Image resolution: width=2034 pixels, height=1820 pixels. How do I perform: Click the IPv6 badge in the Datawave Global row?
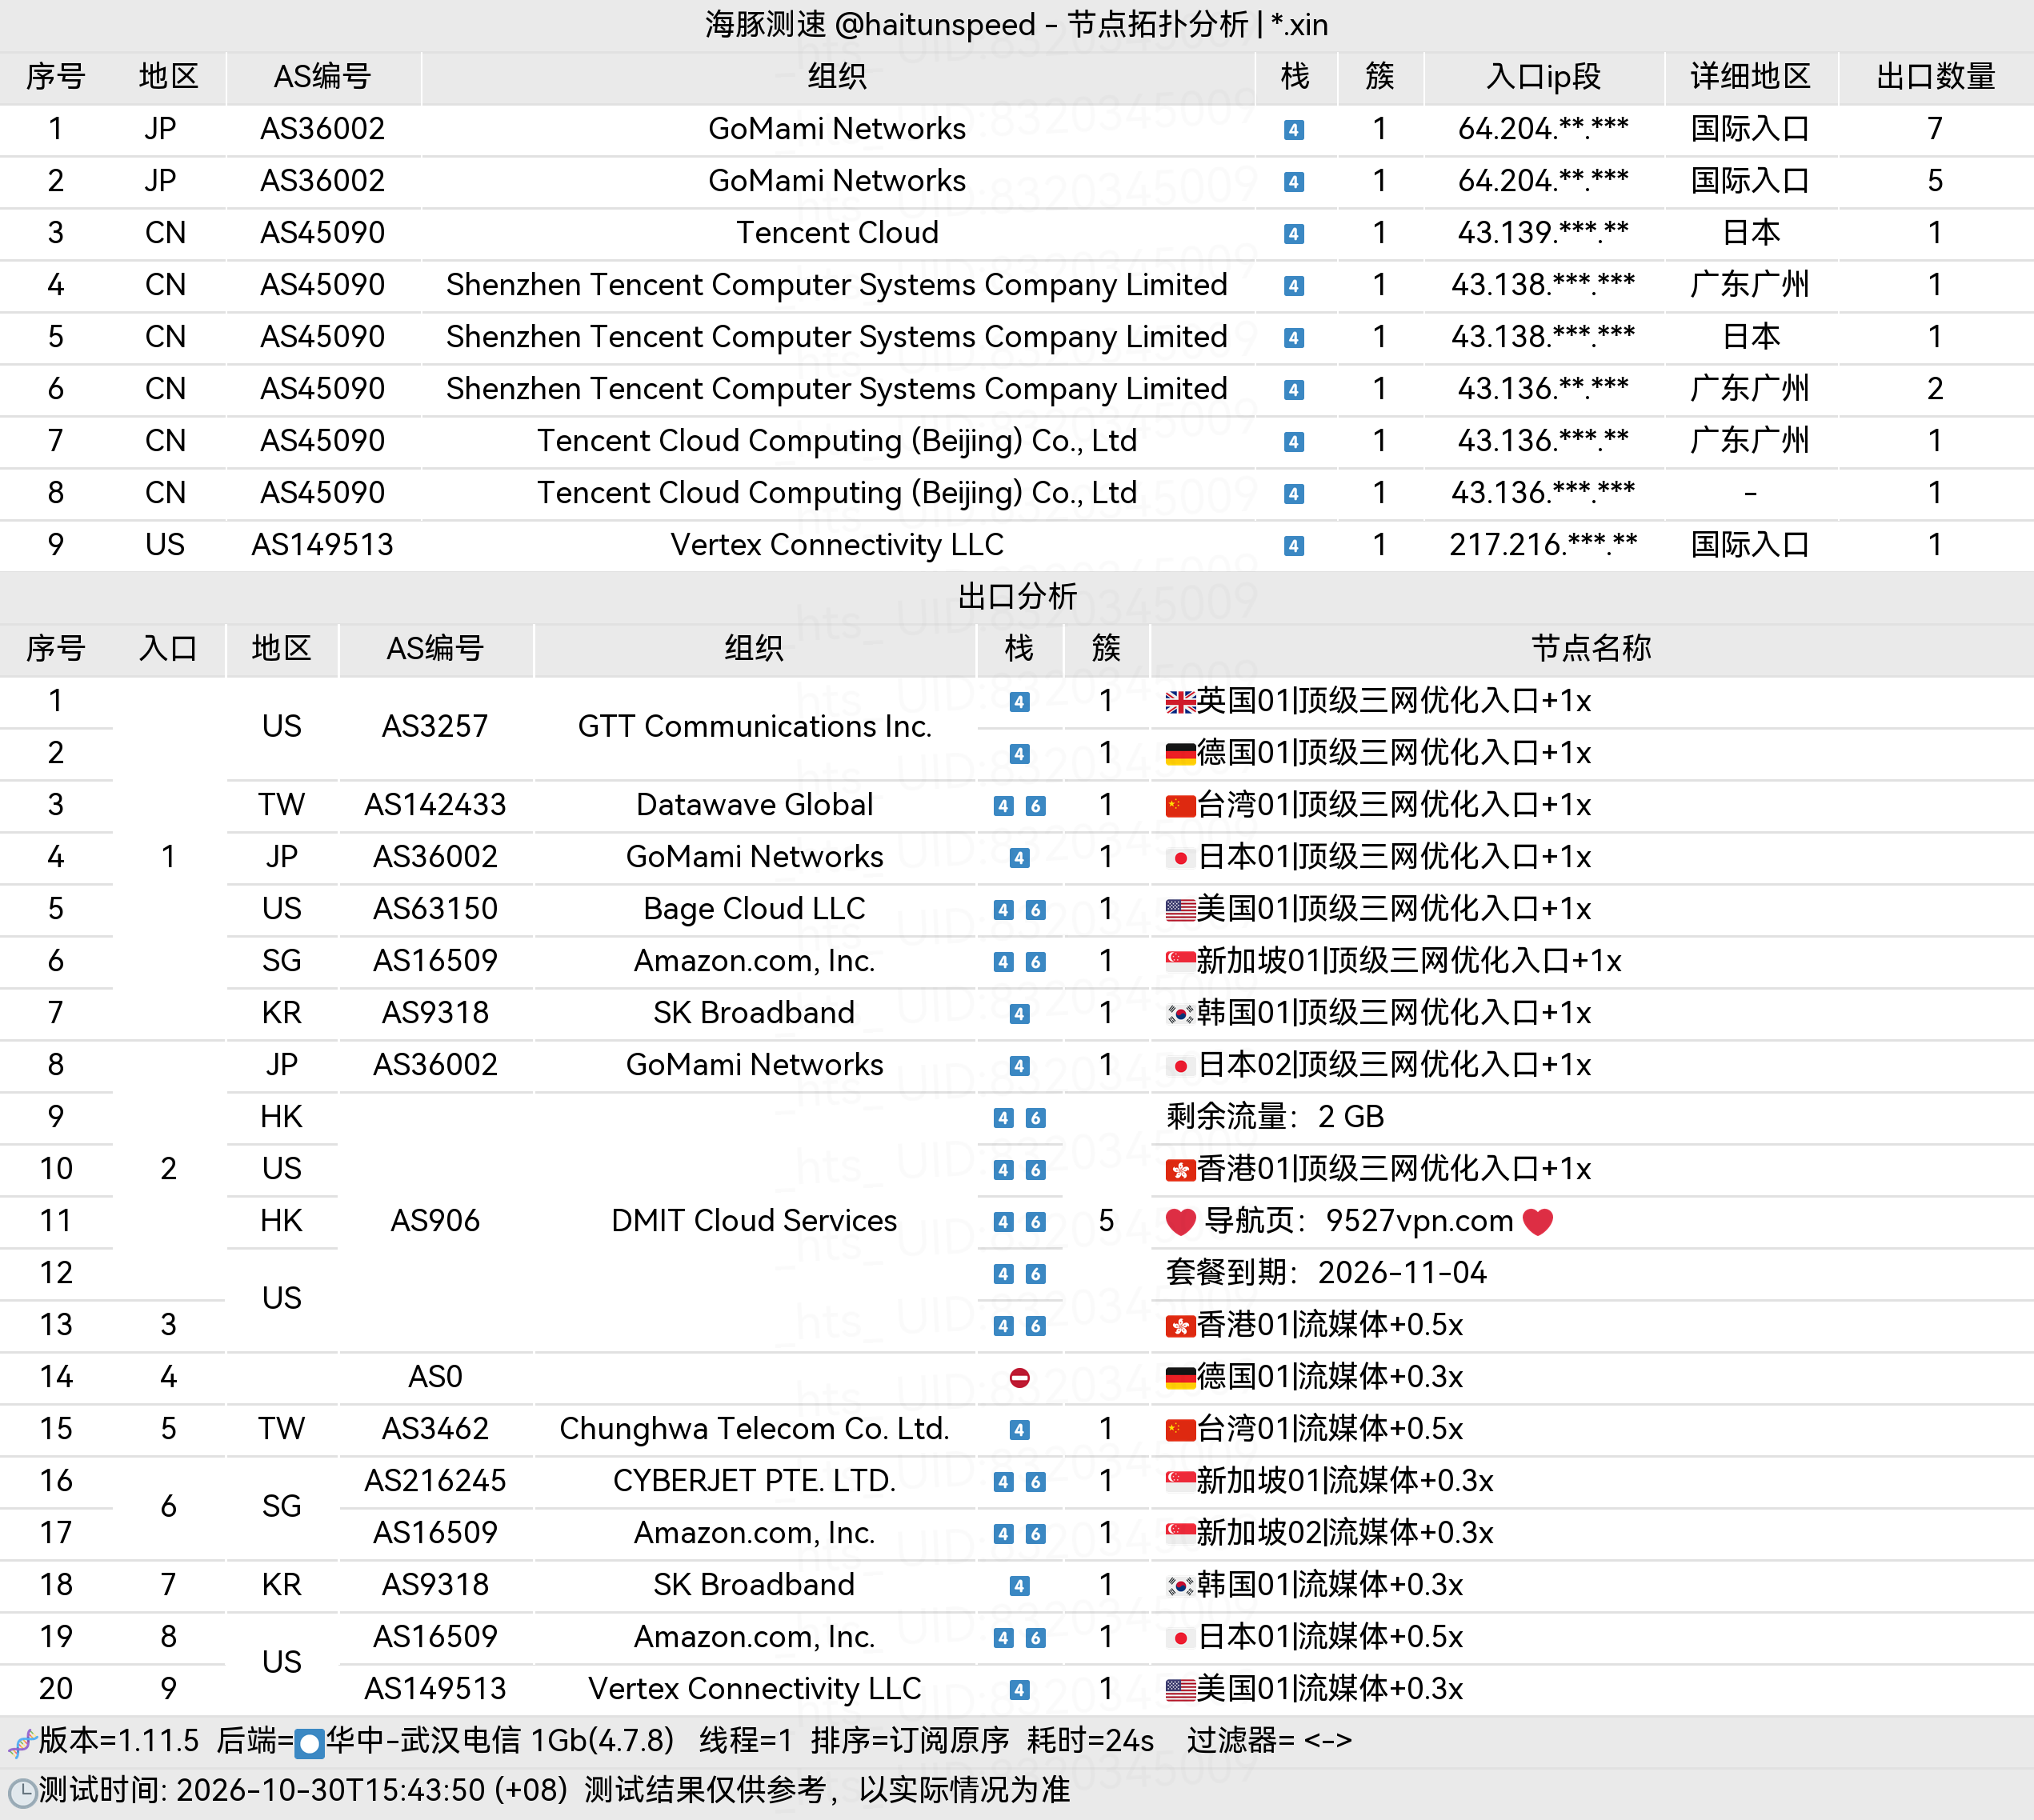click(x=1036, y=806)
